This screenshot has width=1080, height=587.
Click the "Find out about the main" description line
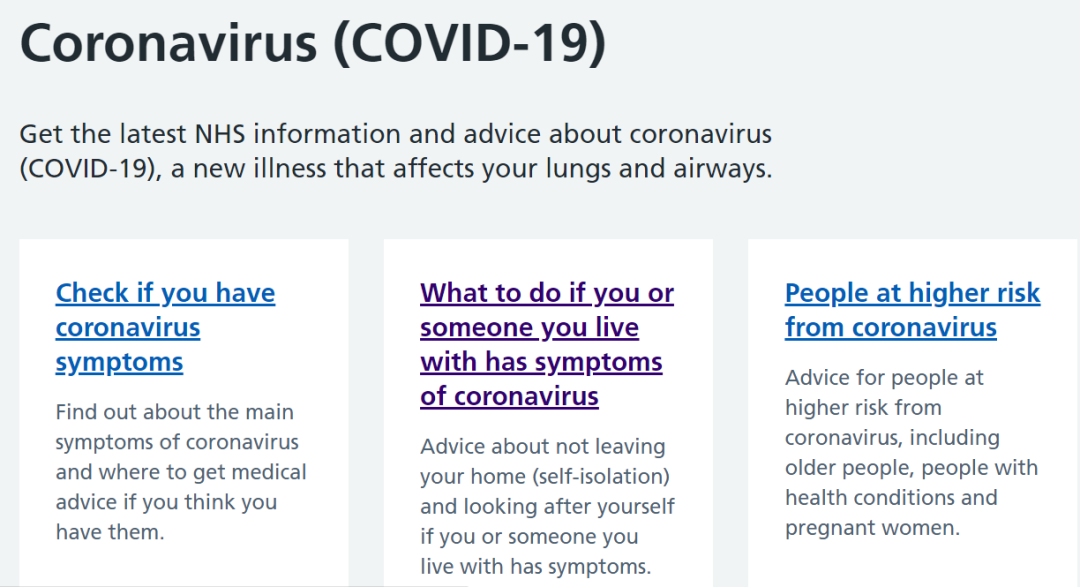(174, 412)
